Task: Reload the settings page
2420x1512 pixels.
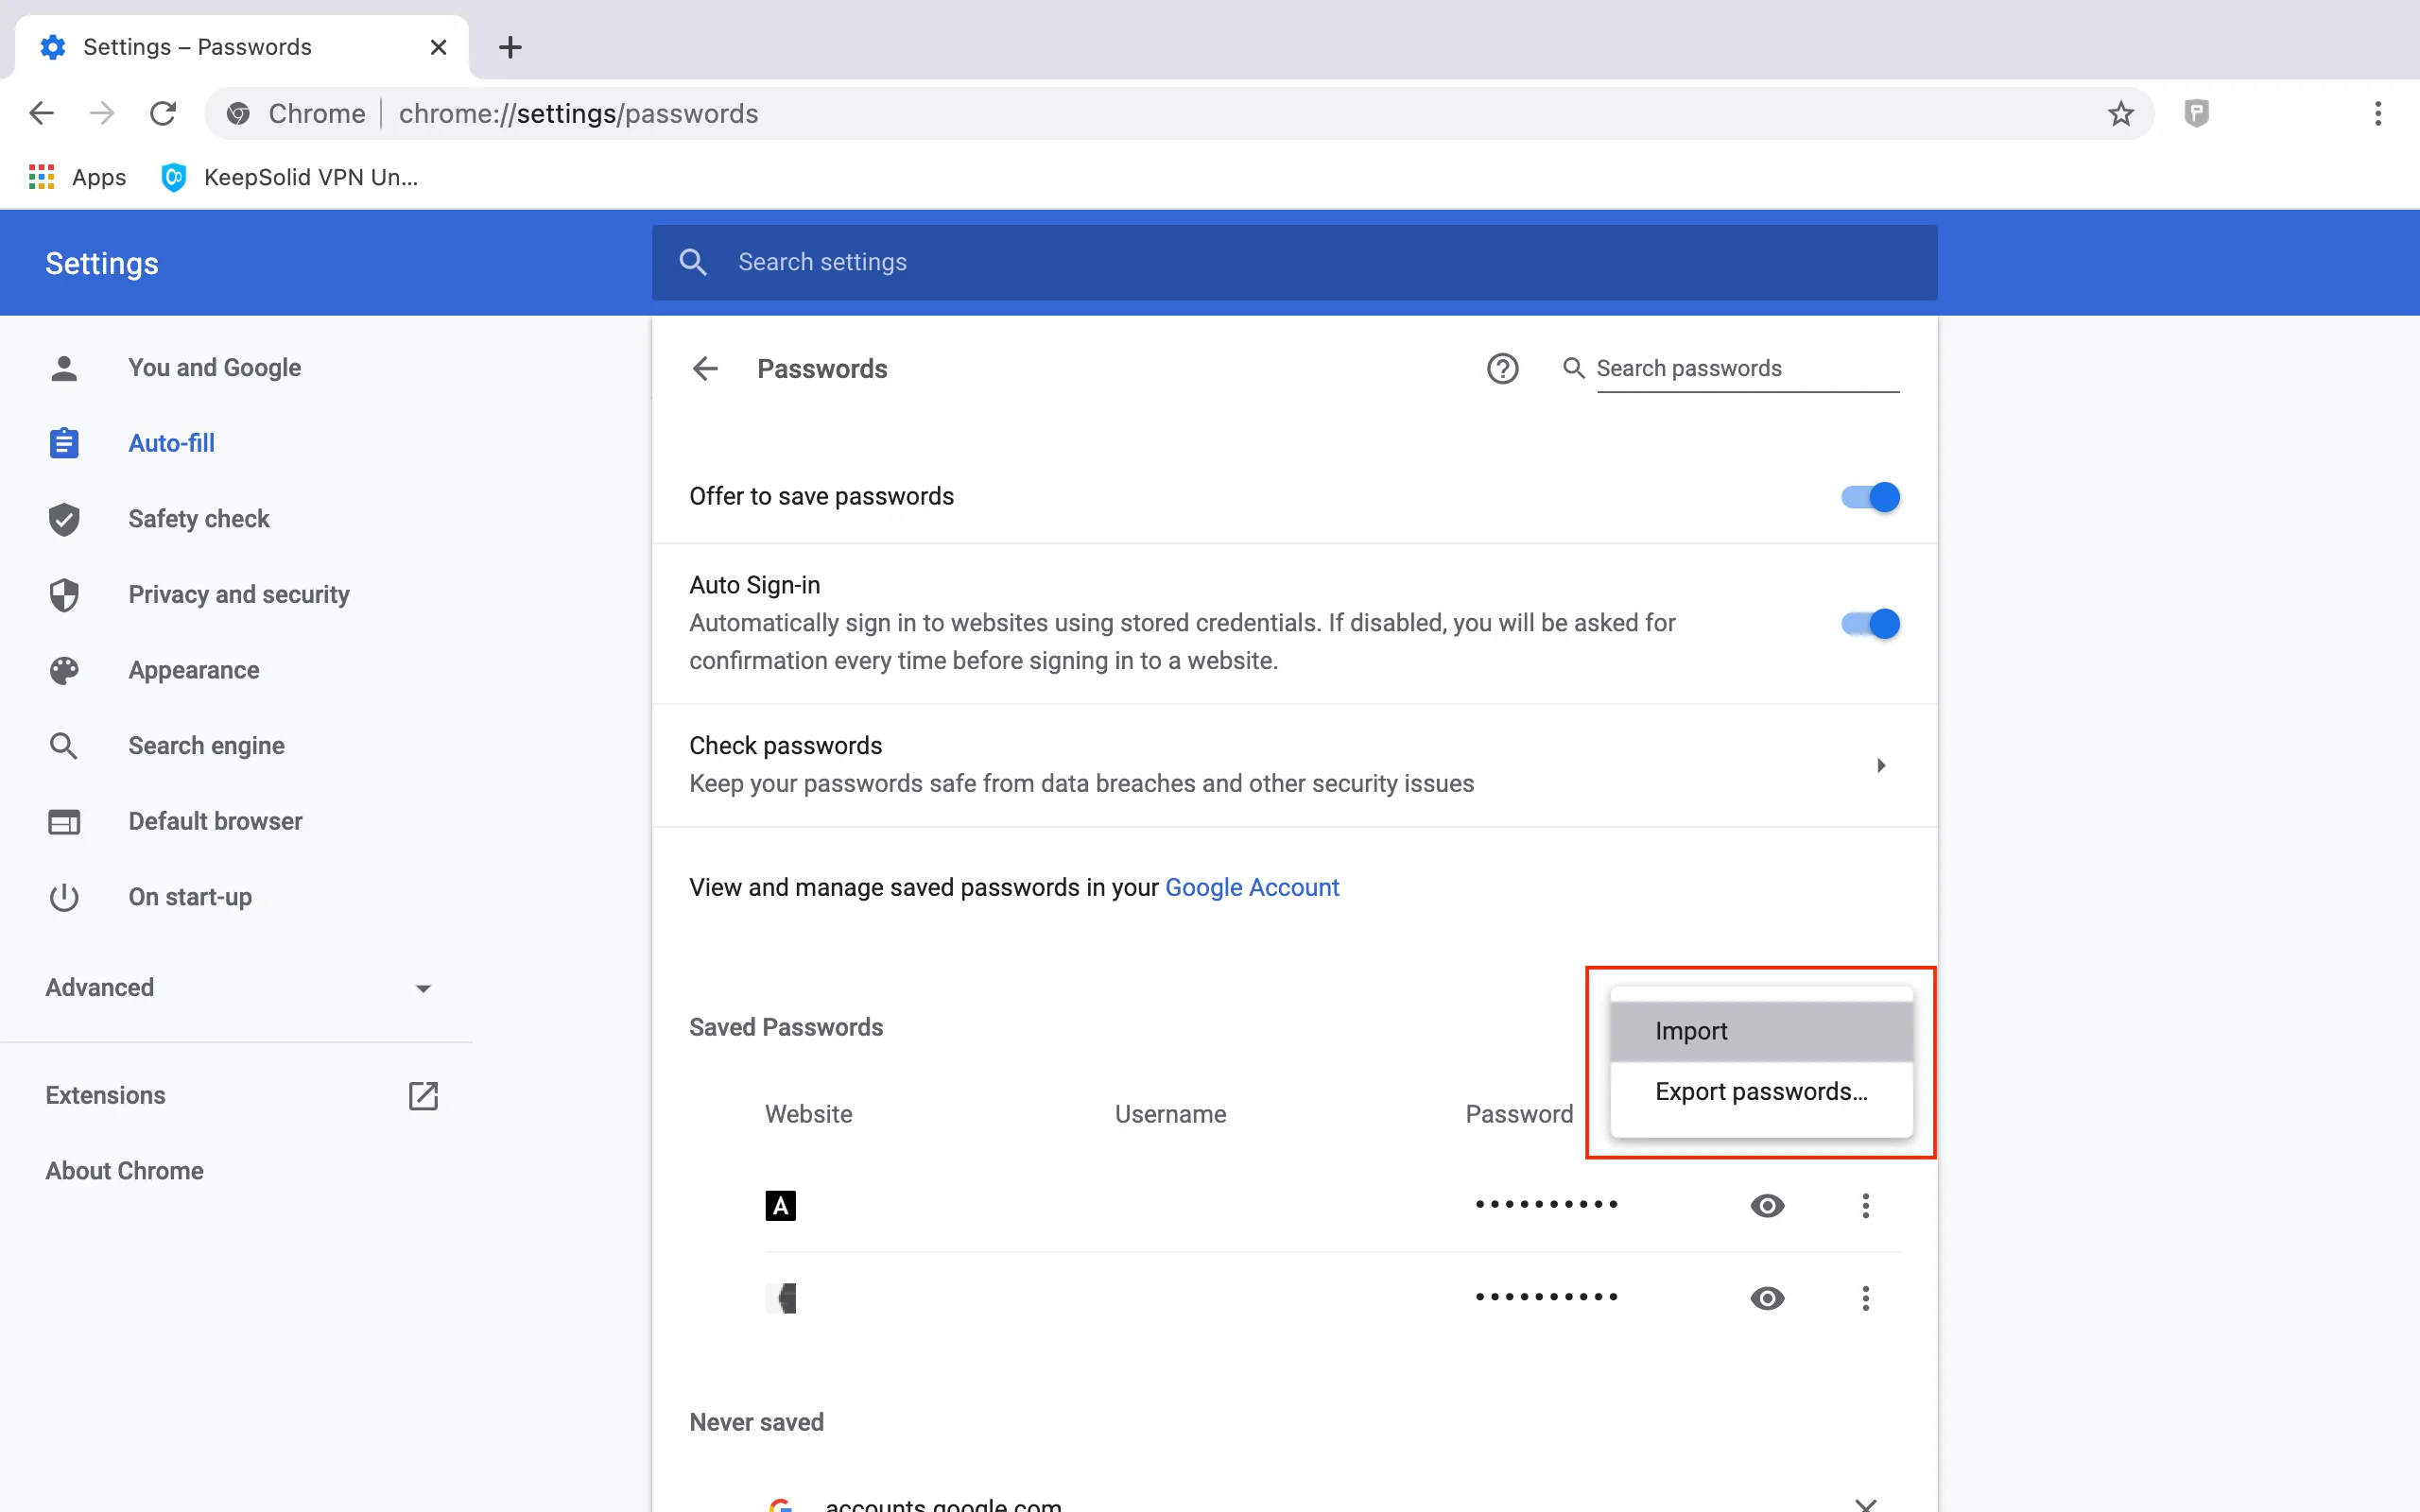Action: 163,113
